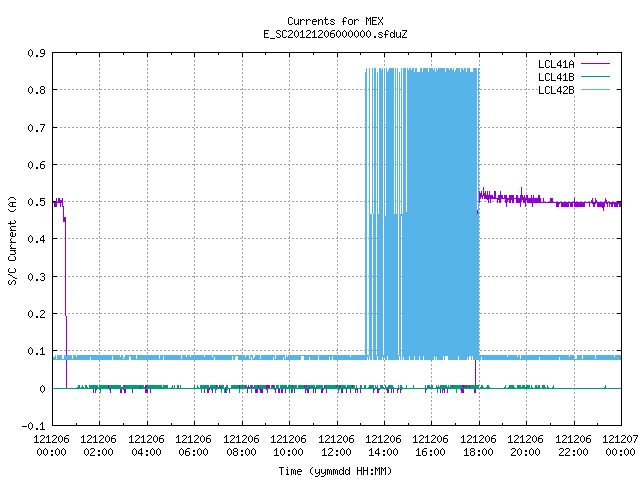Click the purple LCL41A legend line sample

(x=596, y=64)
